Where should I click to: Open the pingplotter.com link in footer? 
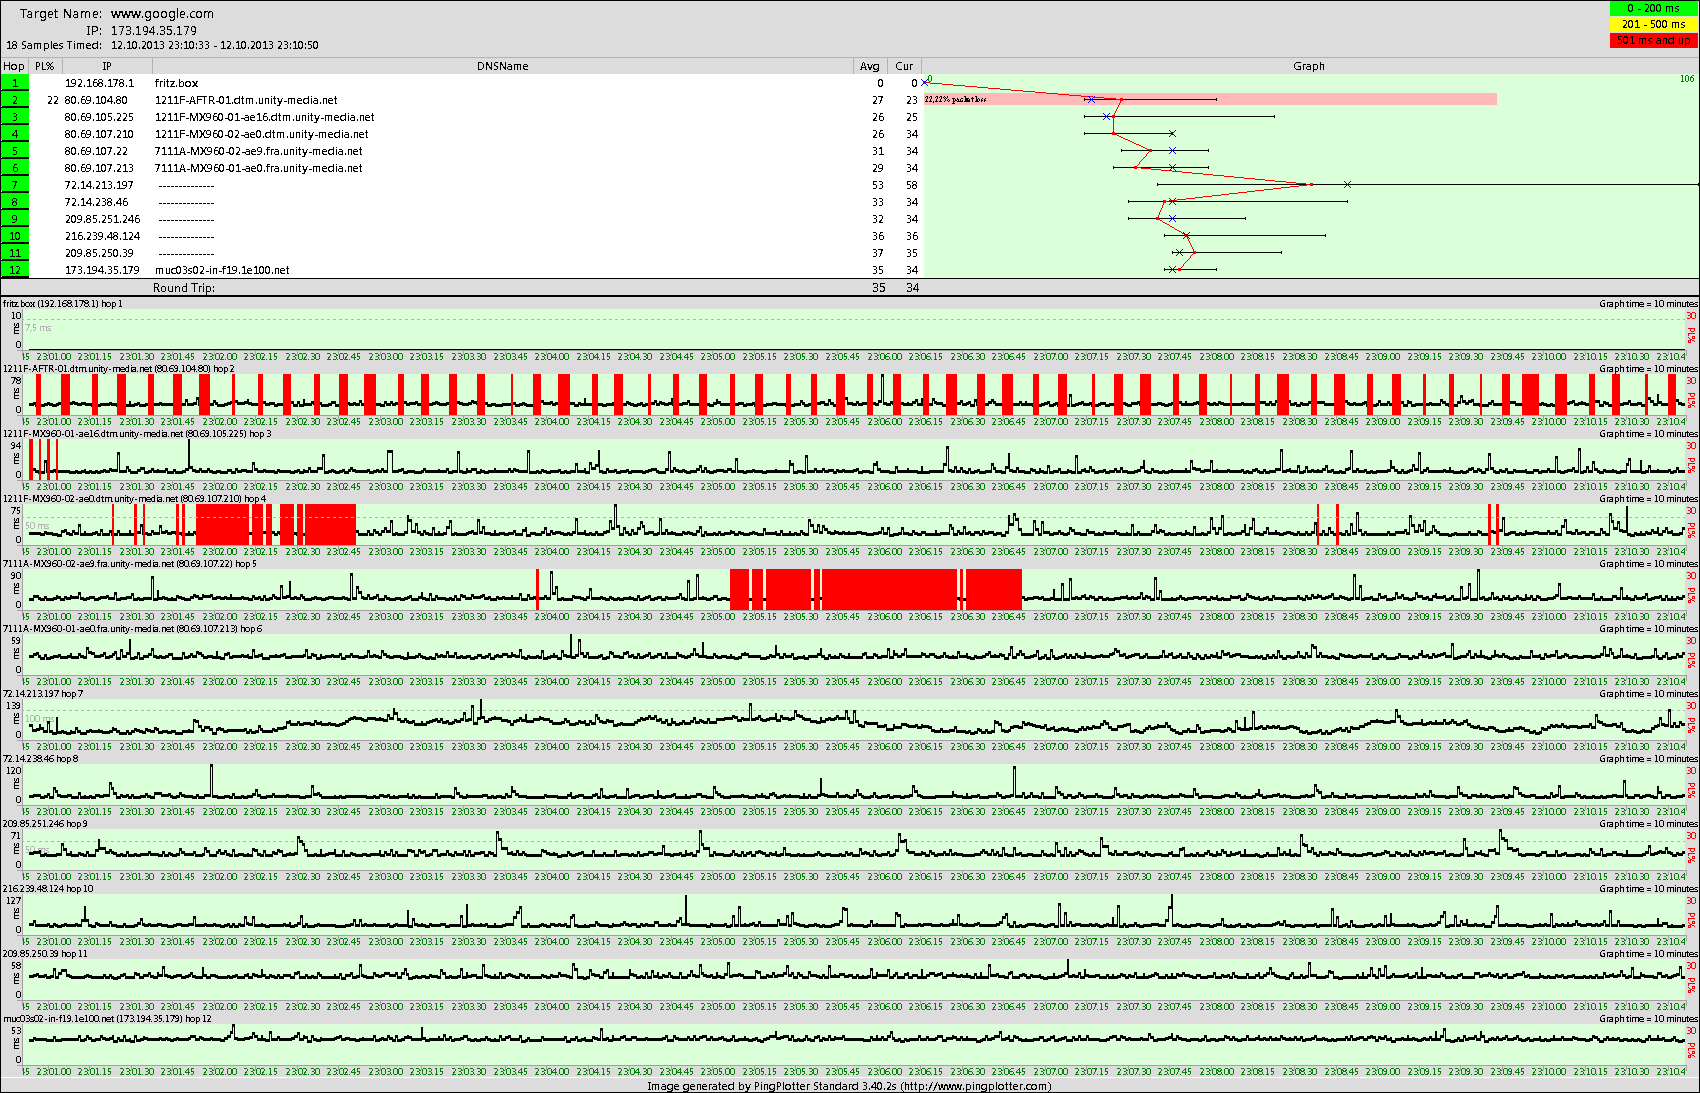click(x=975, y=1086)
